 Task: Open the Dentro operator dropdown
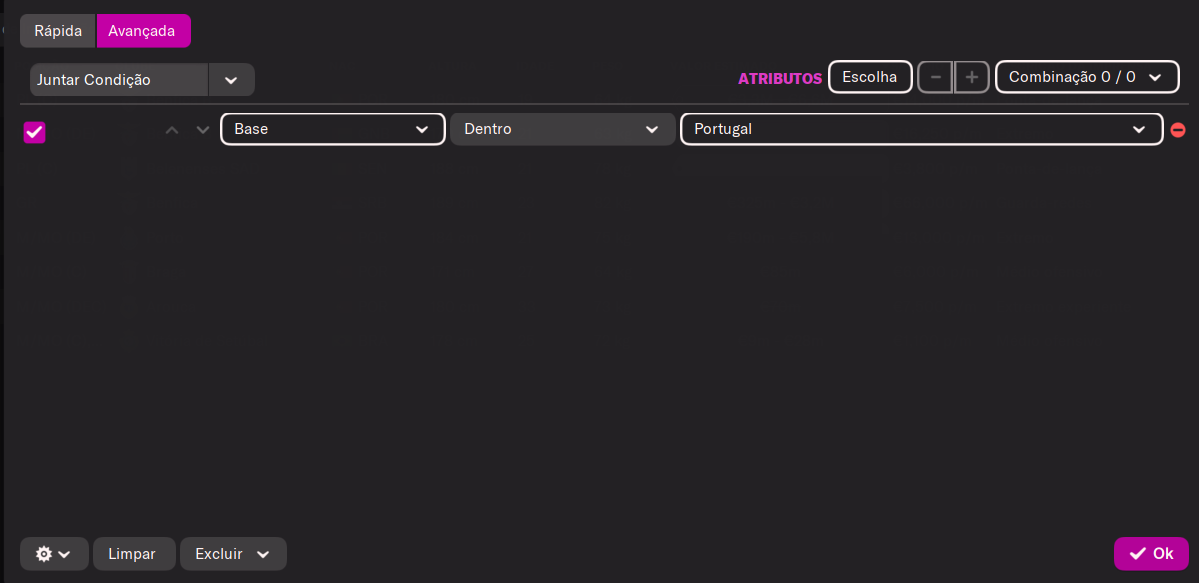pos(563,129)
